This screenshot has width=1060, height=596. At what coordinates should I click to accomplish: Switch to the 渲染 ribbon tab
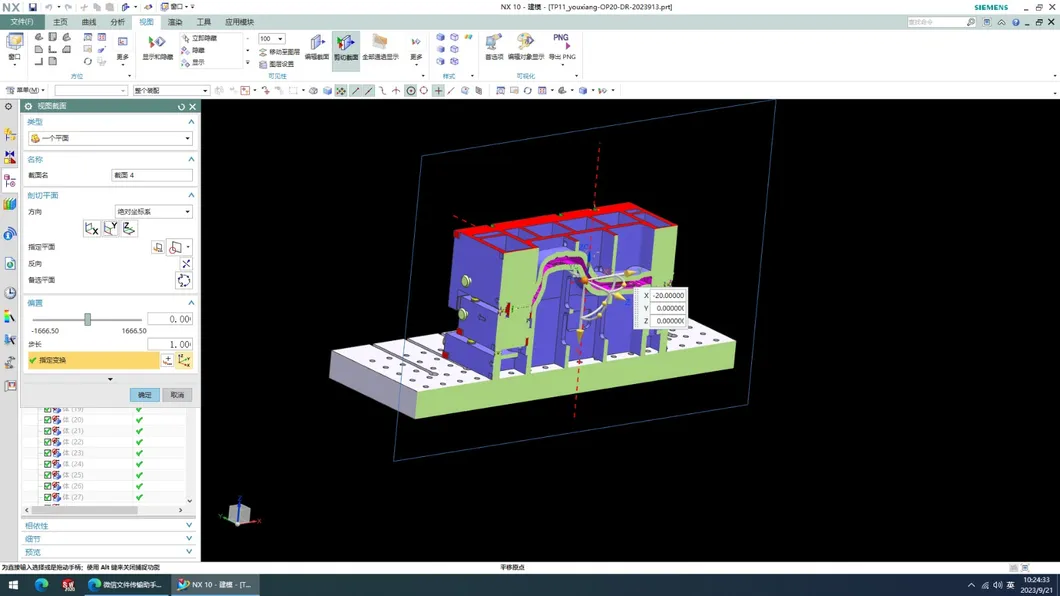tap(175, 21)
